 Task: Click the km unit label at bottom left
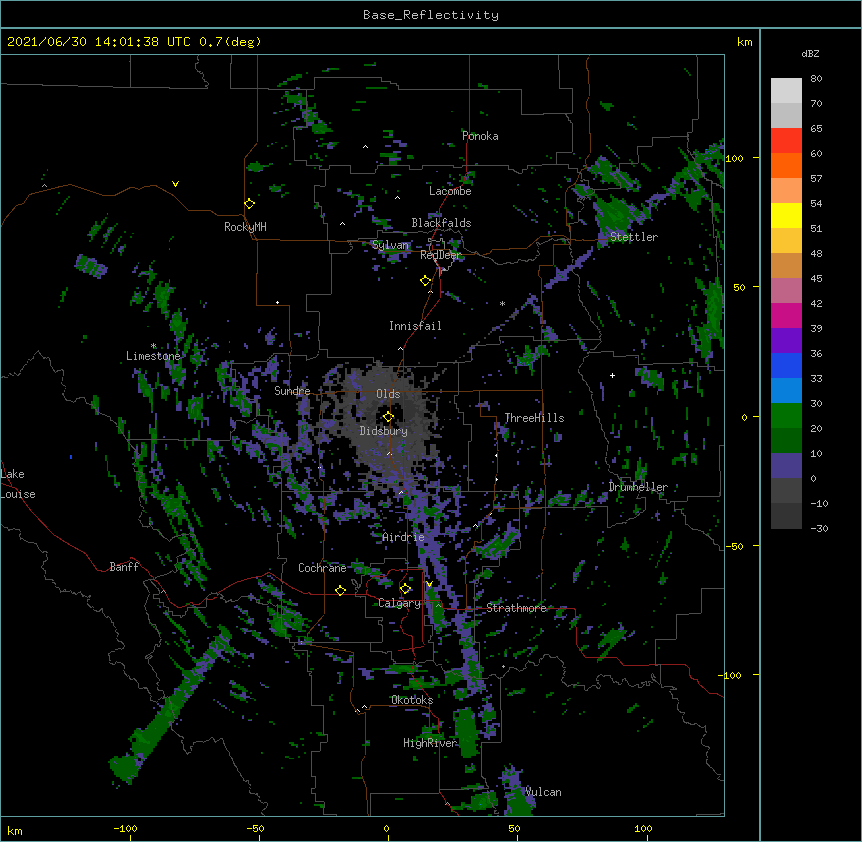tap(15, 830)
